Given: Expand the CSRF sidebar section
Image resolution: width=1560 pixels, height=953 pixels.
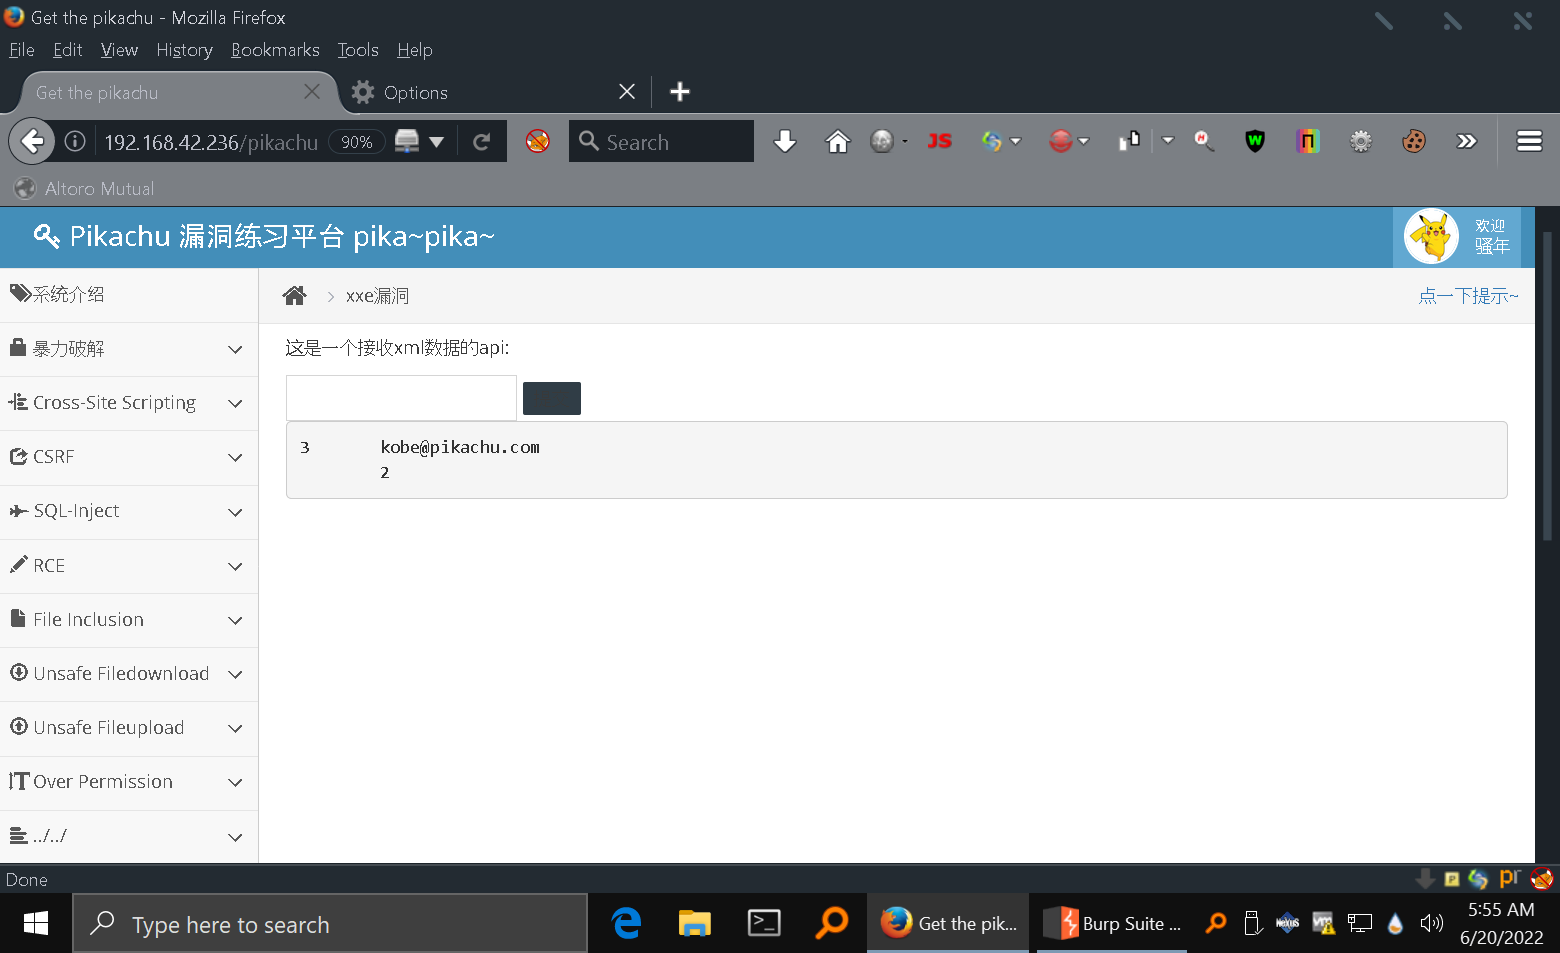Looking at the screenshot, I should point(129,457).
